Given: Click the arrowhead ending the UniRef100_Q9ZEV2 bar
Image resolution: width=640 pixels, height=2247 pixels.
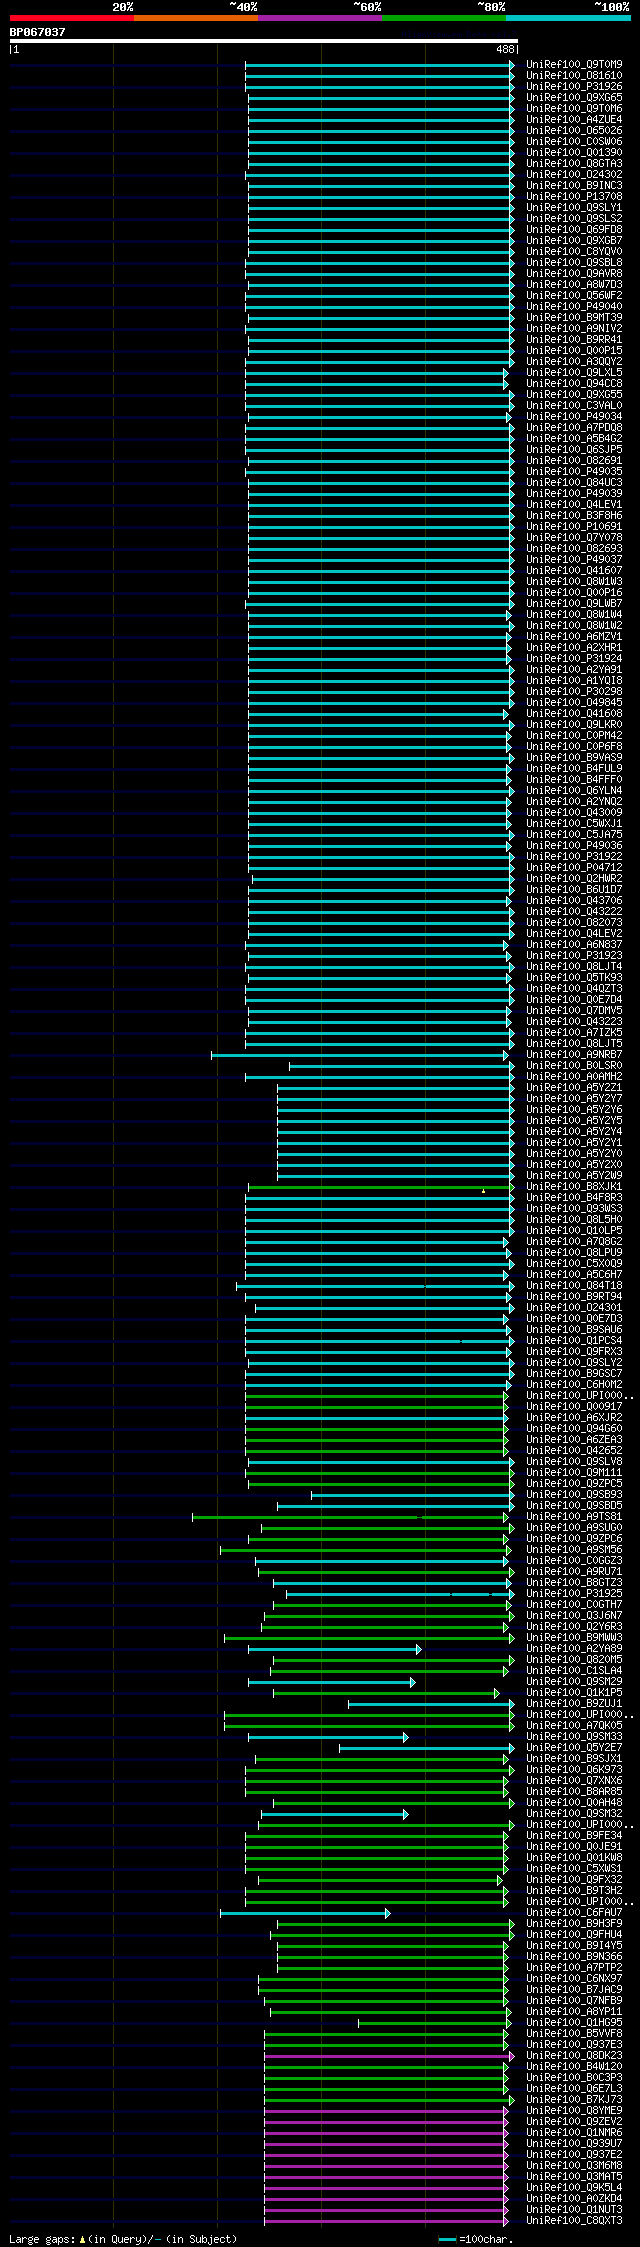Looking at the screenshot, I should tap(505, 2122).
